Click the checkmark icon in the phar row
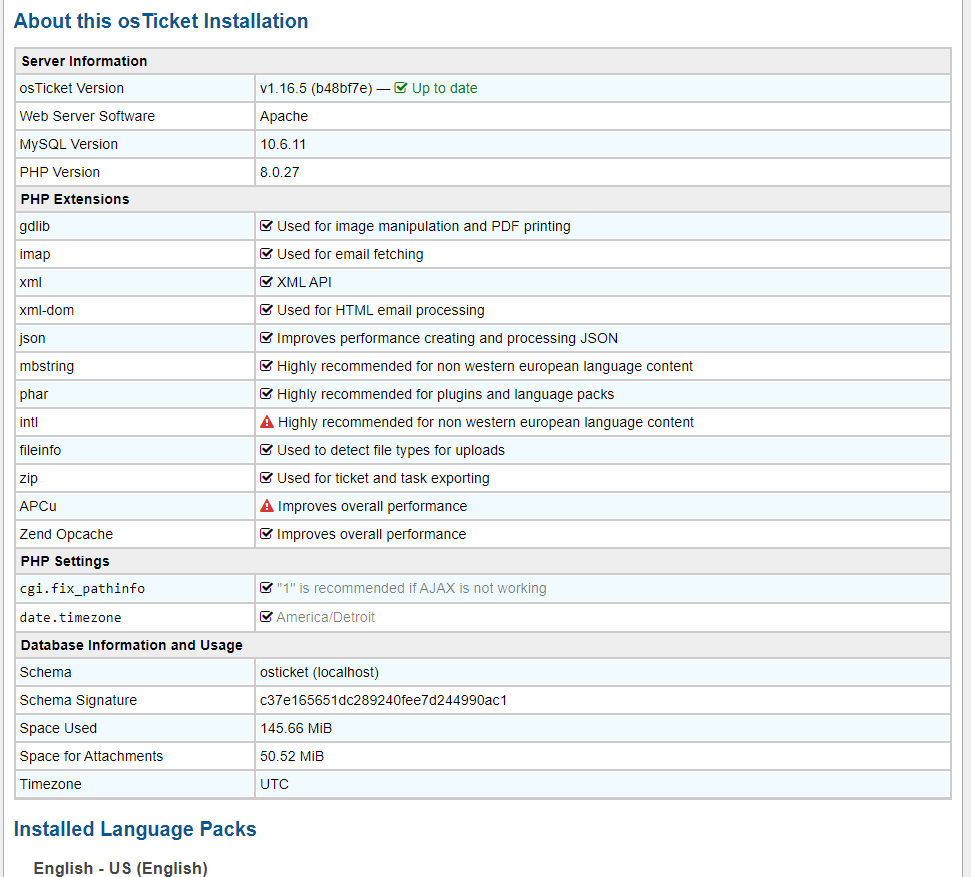 [266, 394]
